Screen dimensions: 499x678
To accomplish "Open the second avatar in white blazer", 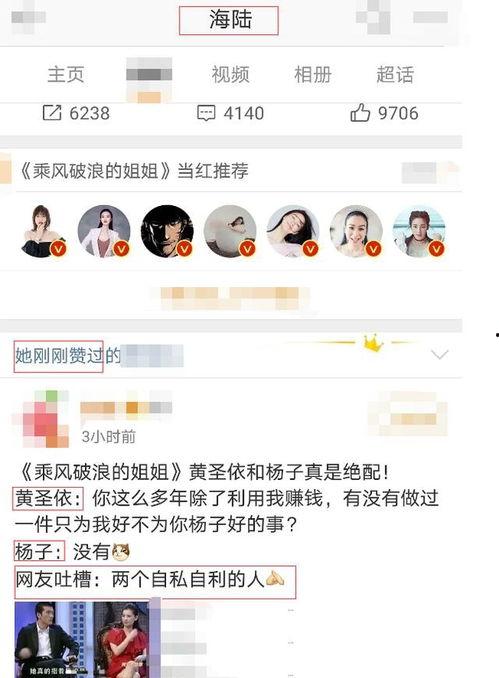I will pos(104,231).
